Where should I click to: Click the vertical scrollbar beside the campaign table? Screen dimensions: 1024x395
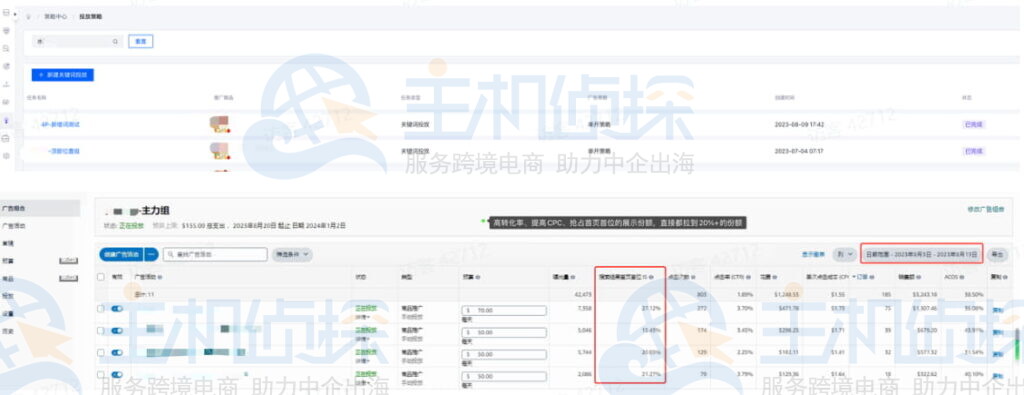(1017, 343)
